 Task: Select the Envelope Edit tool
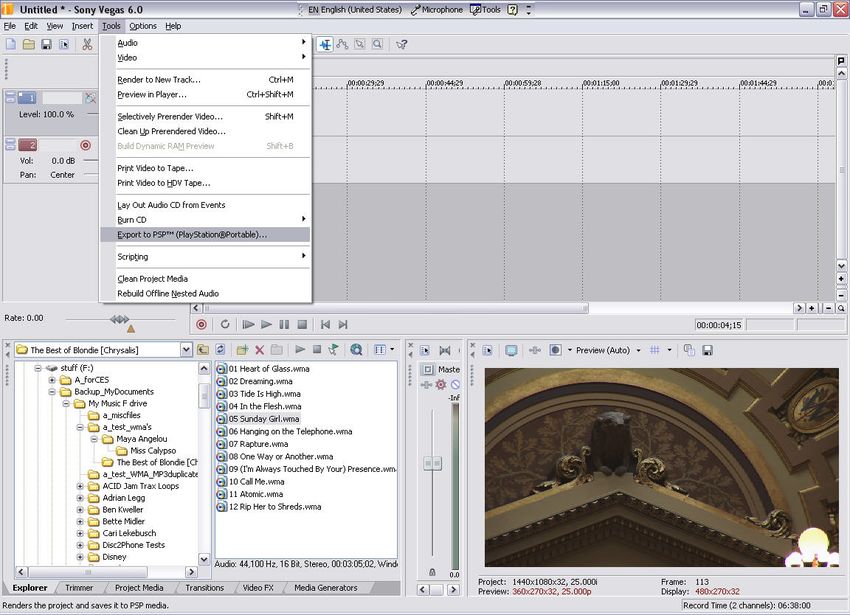click(x=343, y=44)
